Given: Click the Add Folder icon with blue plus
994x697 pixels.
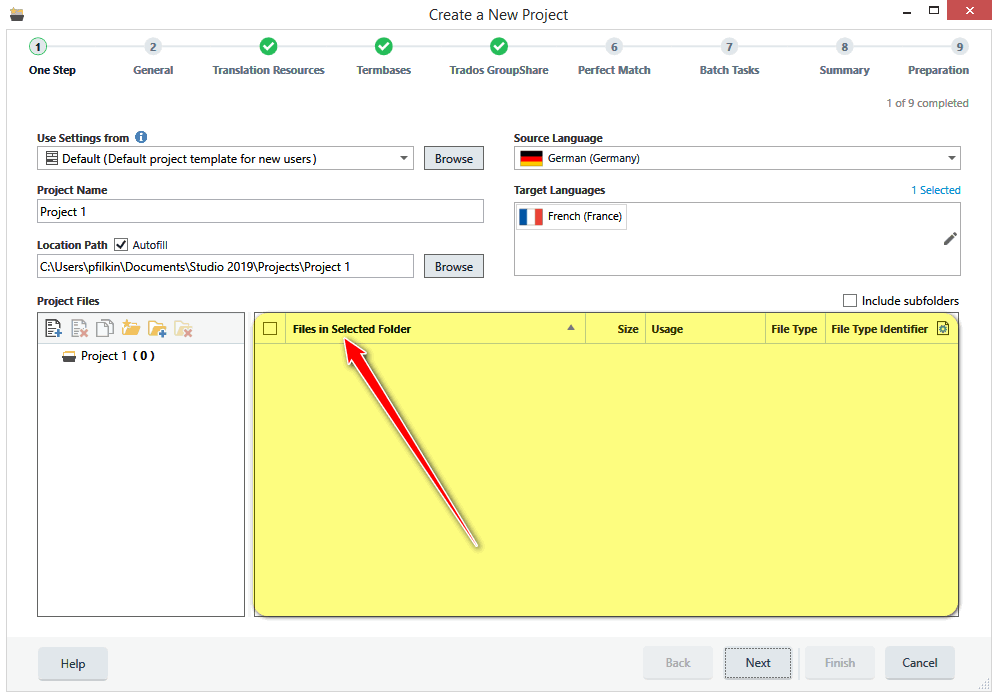Looking at the screenshot, I should tap(157, 328).
